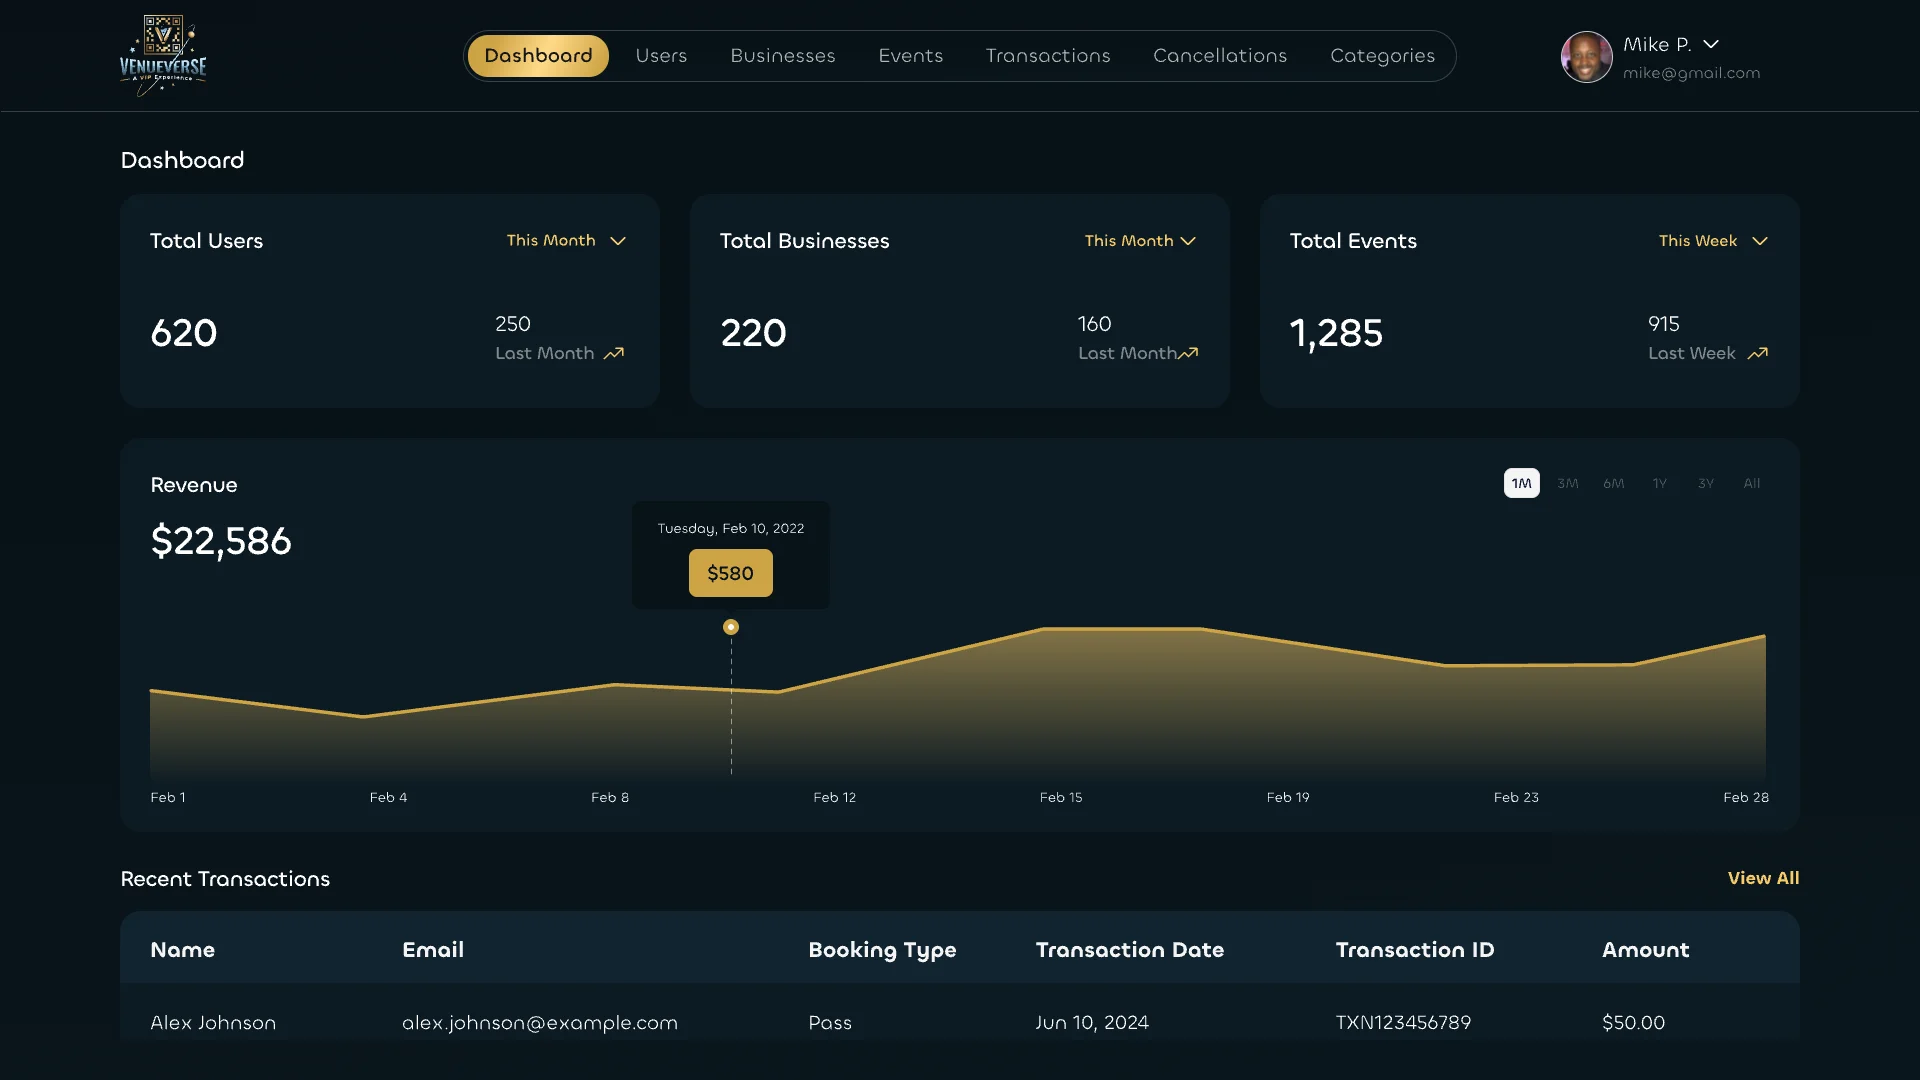The height and width of the screenshot is (1080, 1920).
Task: Select the 1Y revenue range
Action: (x=1660, y=483)
